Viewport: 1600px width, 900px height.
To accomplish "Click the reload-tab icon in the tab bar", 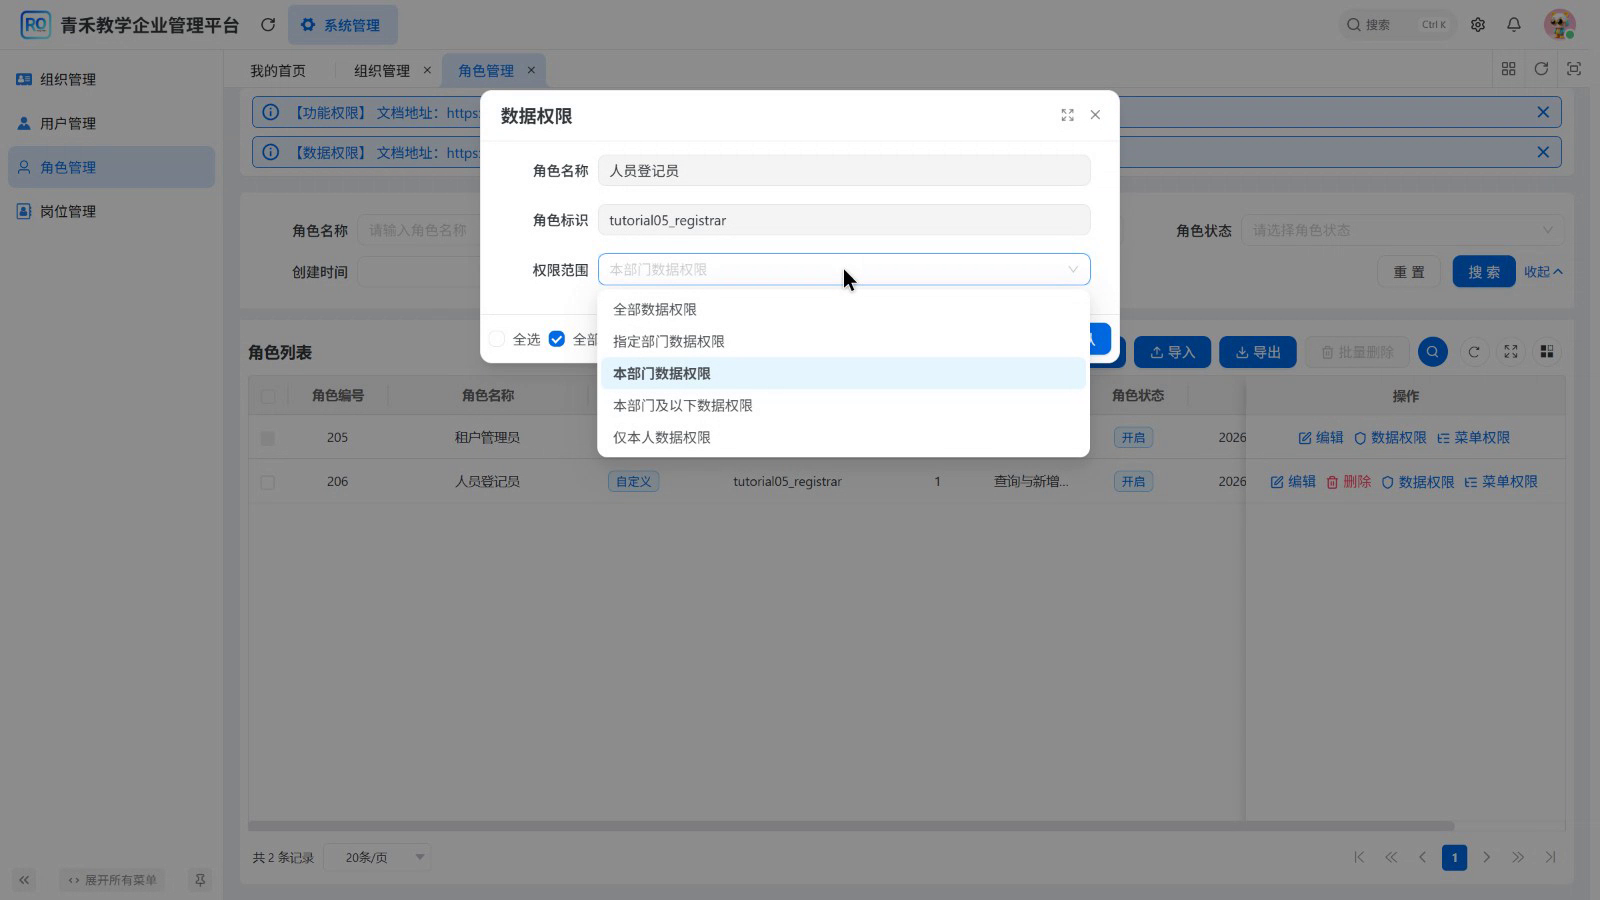I will [x=1541, y=69].
